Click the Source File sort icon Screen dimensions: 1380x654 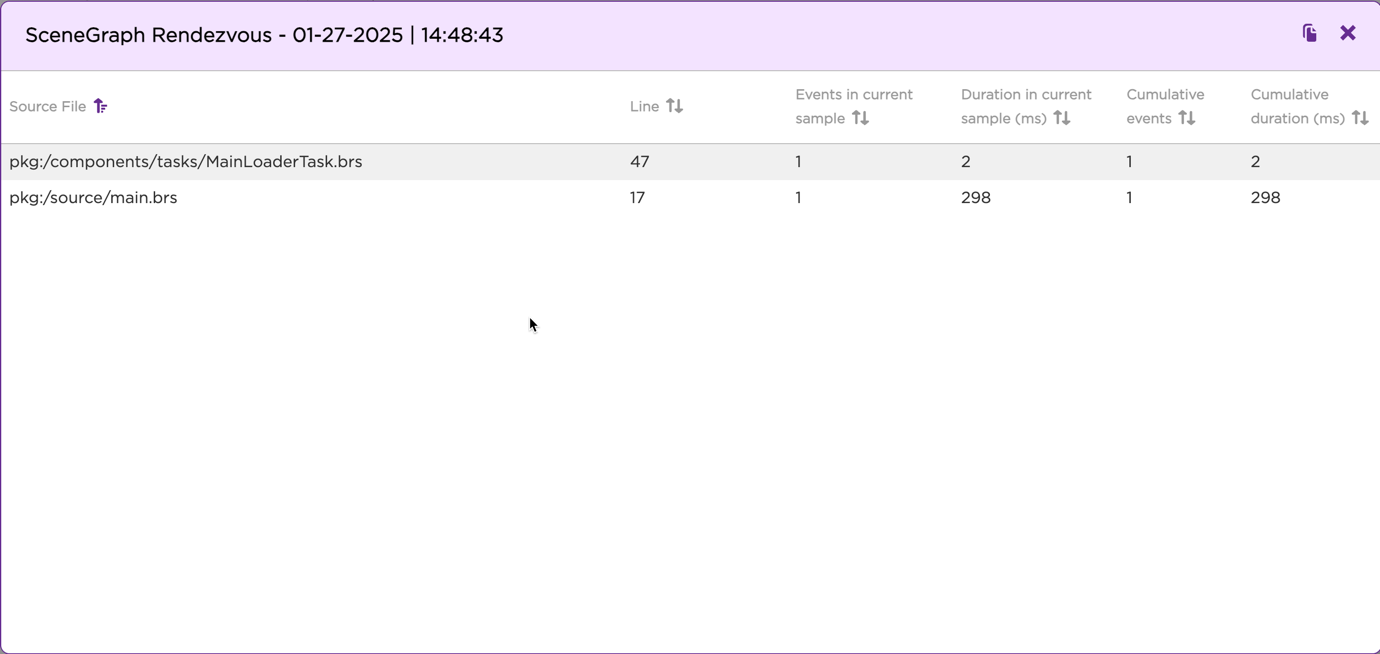100,106
